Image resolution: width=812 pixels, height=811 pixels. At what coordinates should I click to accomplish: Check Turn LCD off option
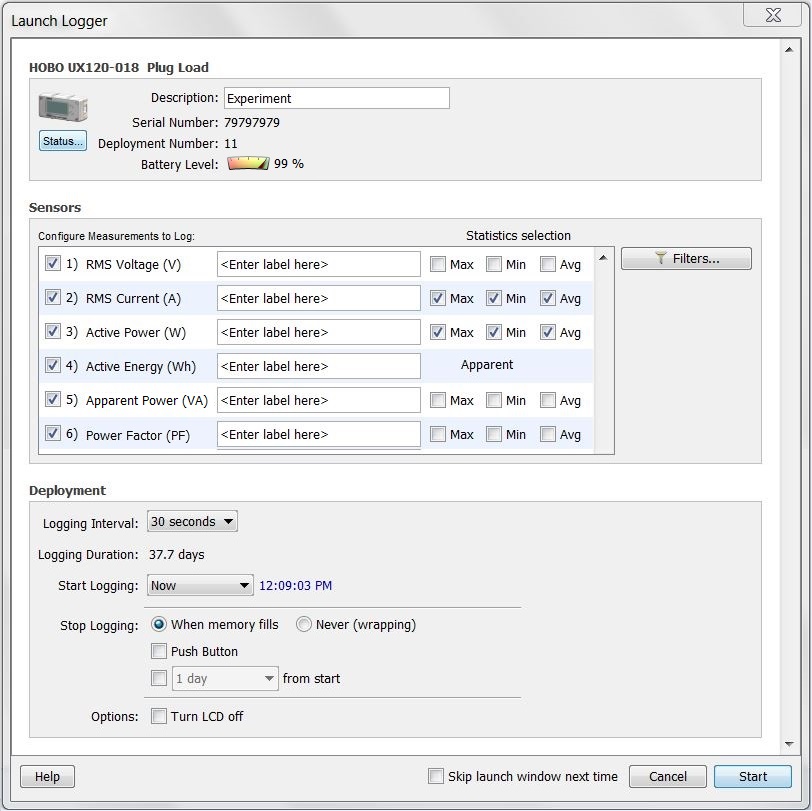tap(159, 717)
